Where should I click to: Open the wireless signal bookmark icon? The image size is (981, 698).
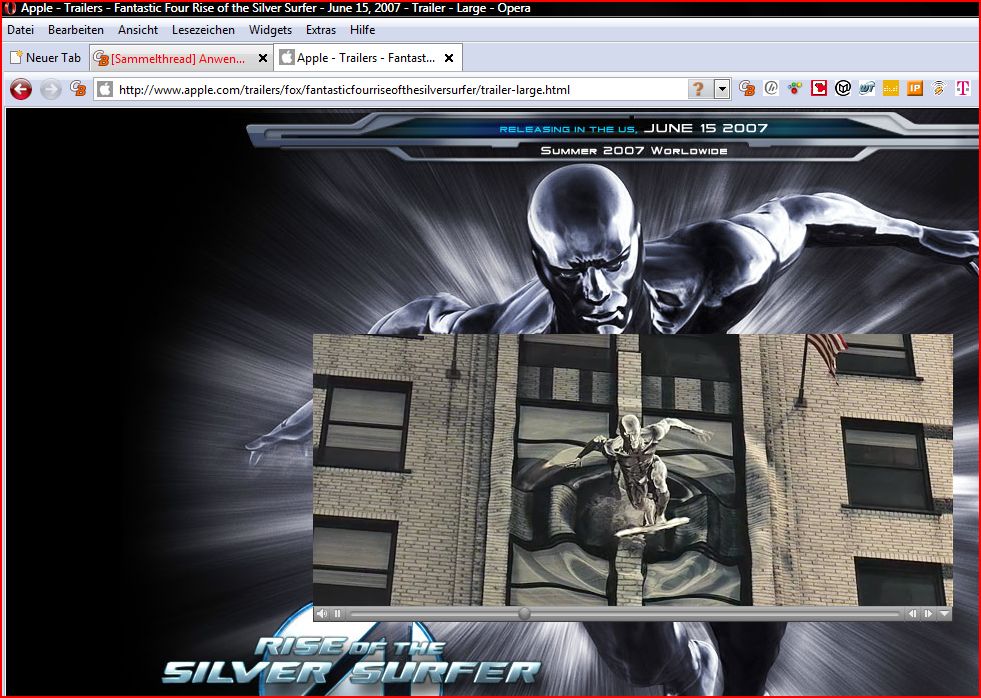pyautogui.click(x=938, y=89)
